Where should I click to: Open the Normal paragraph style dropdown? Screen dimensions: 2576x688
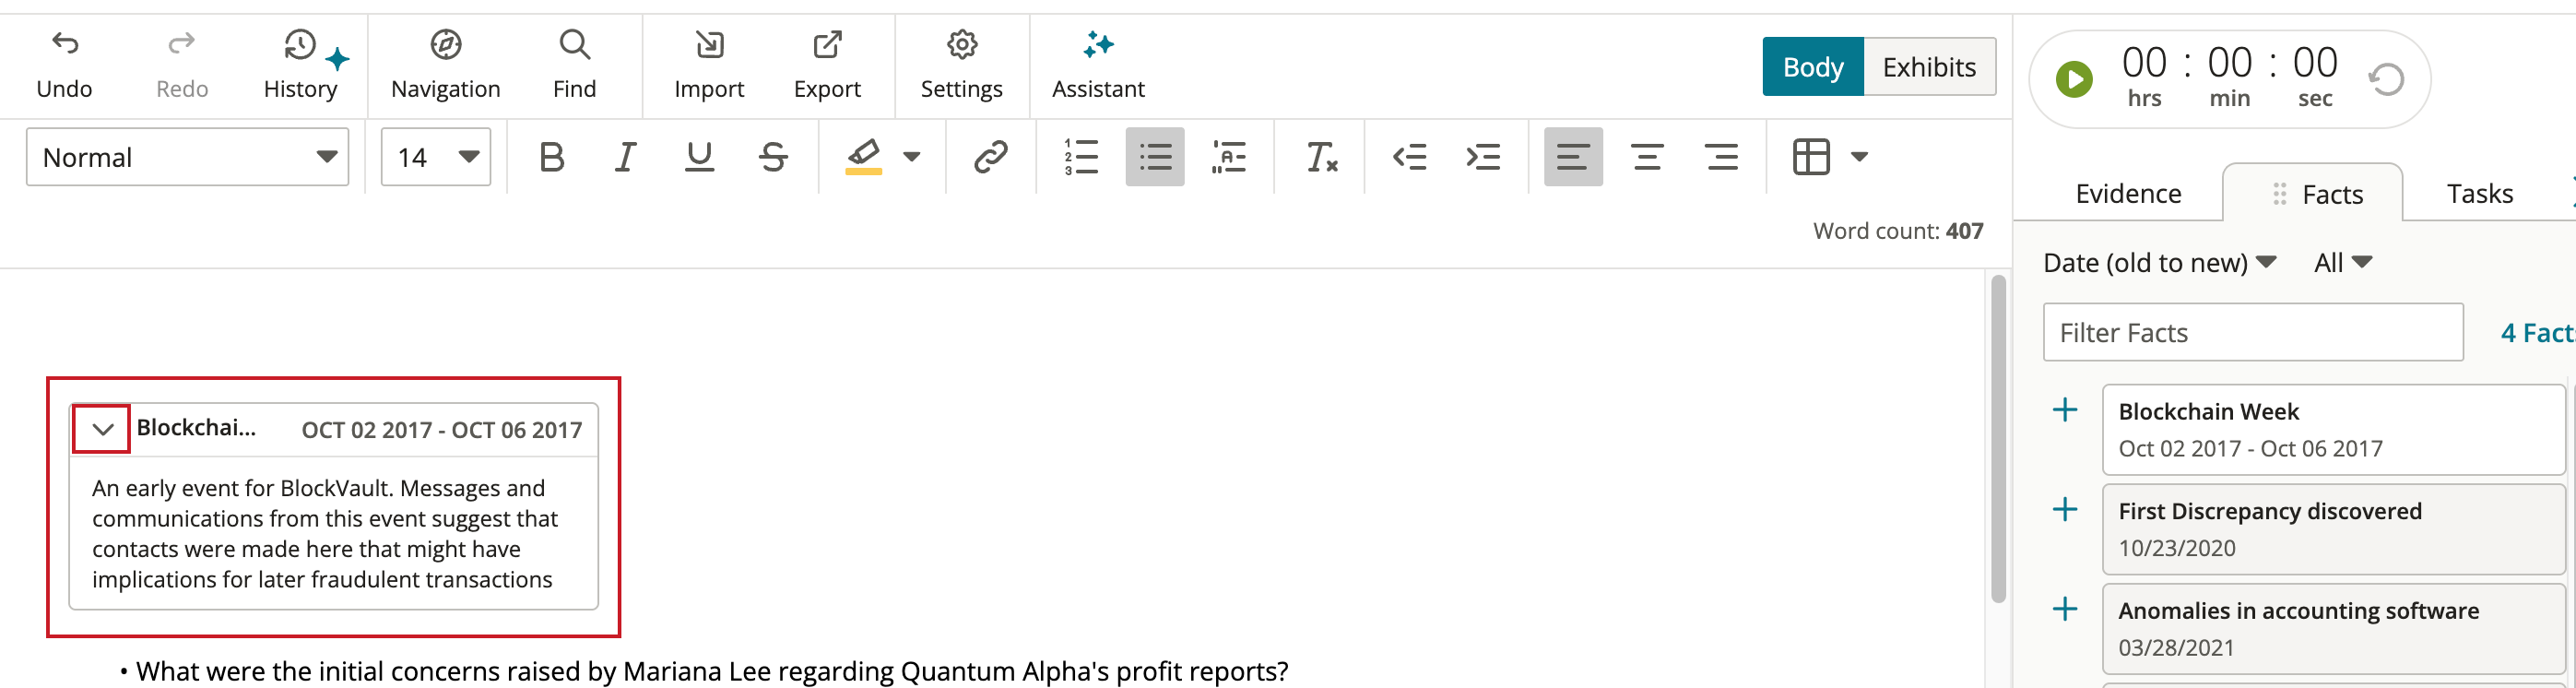click(188, 157)
